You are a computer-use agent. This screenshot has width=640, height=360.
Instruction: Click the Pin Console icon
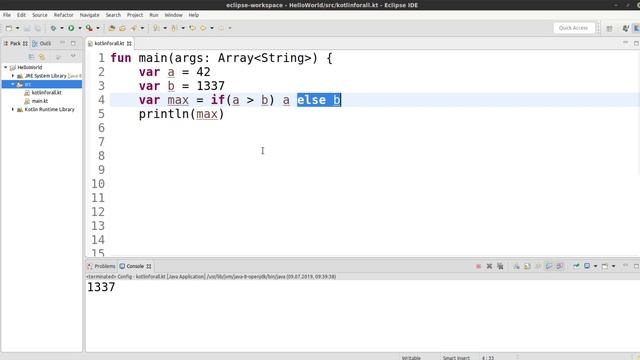pos(576,266)
